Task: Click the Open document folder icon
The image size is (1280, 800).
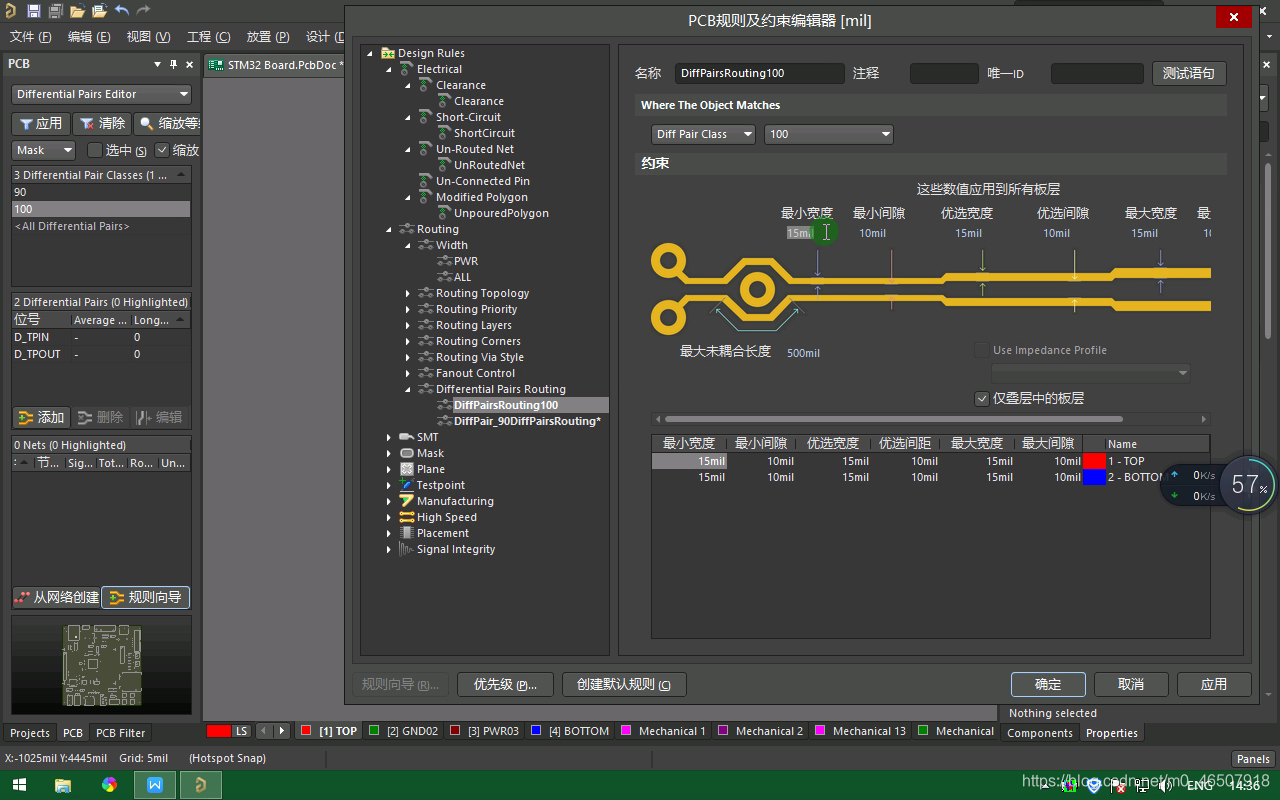Action: (x=78, y=11)
